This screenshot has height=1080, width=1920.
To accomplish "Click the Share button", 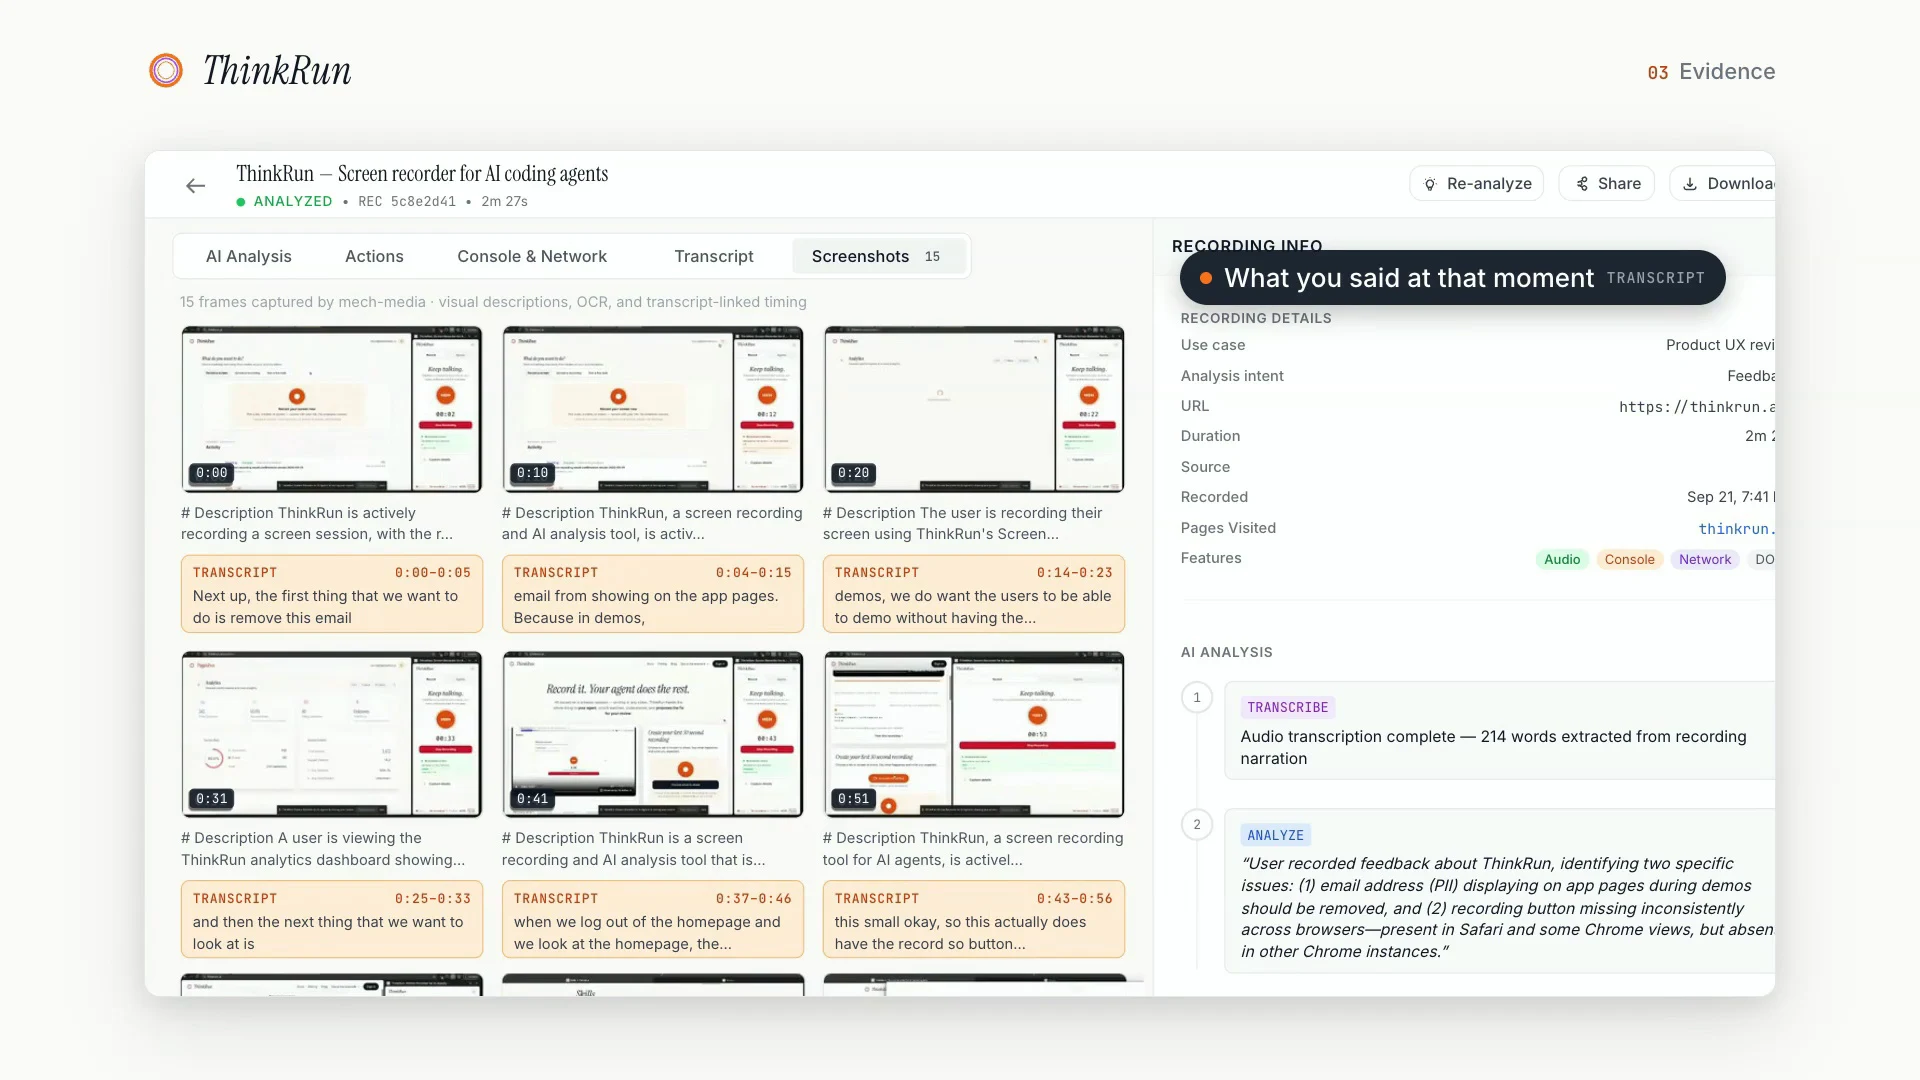I will [x=1607, y=184].
